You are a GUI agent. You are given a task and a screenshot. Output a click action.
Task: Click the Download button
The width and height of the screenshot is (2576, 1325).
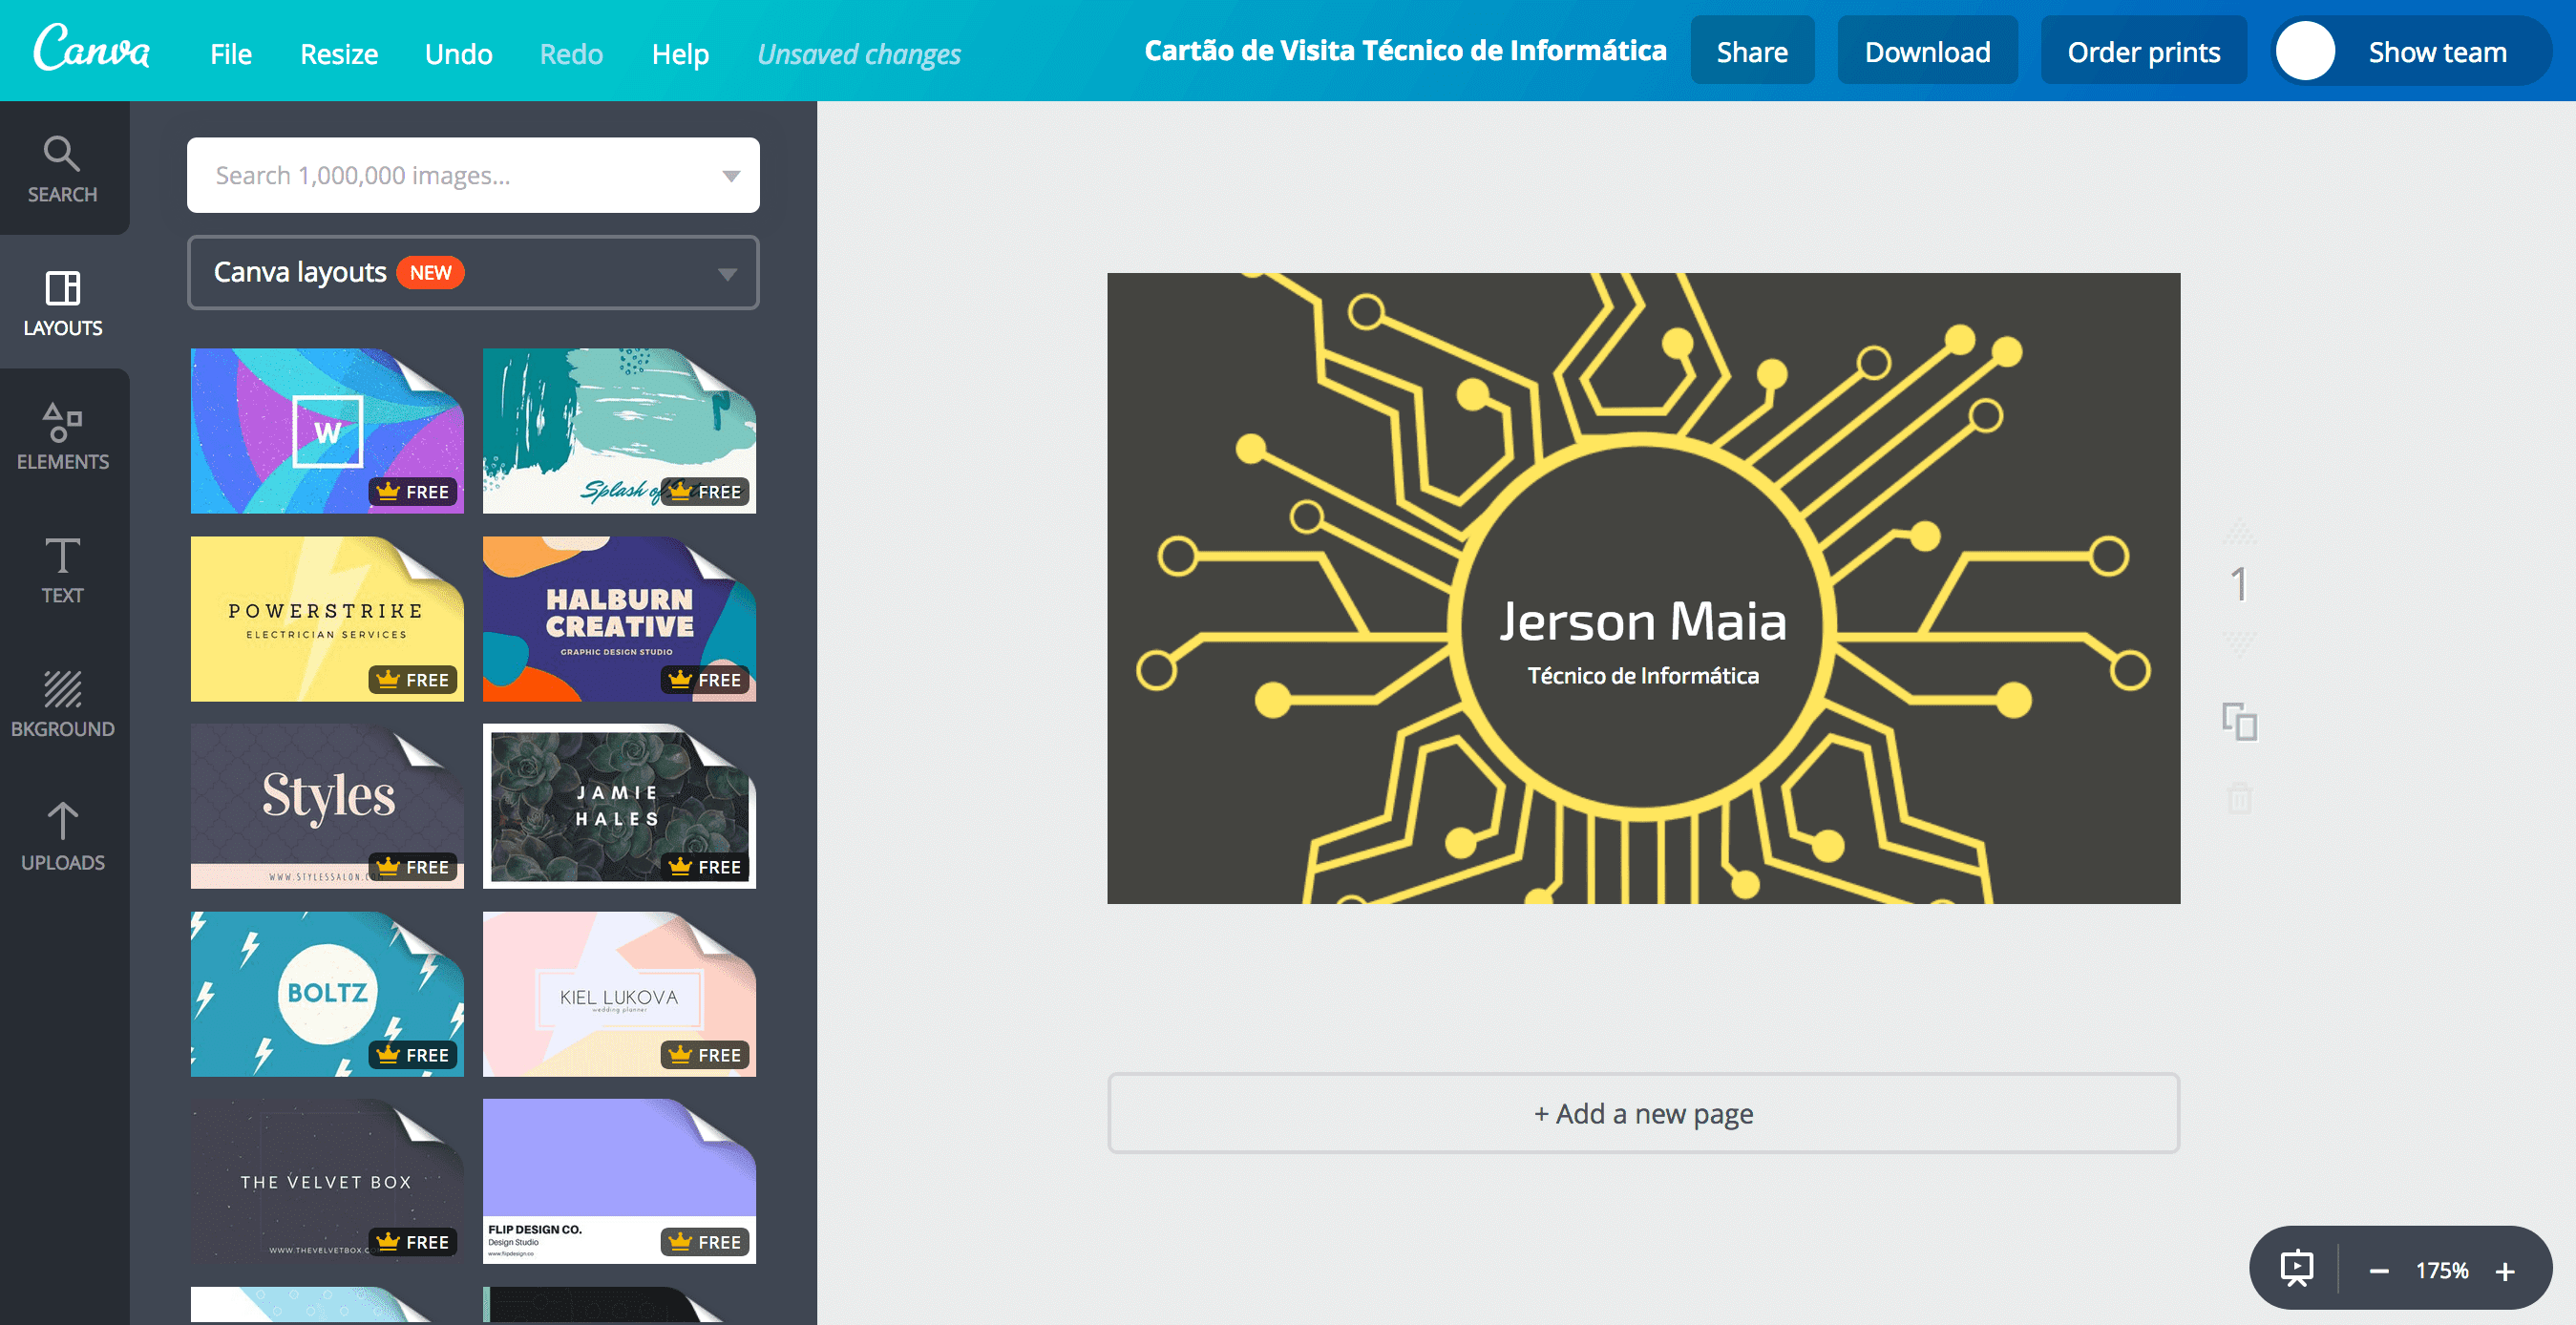1927,51
